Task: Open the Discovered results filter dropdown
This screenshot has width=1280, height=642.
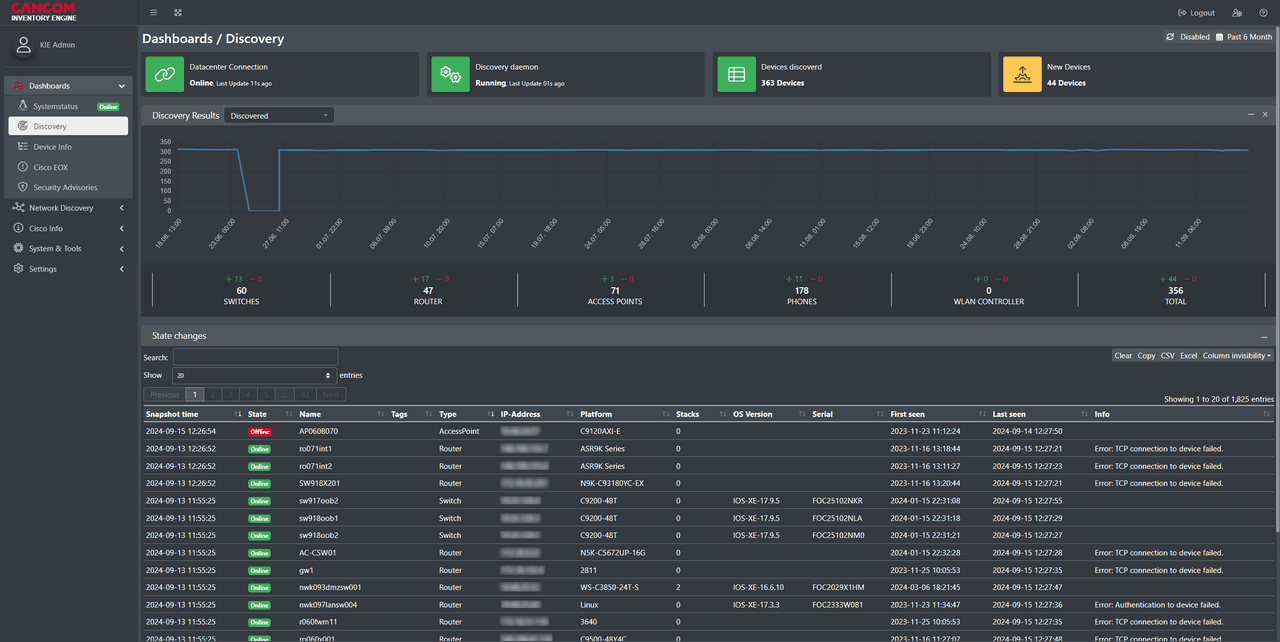Action: [278, 115]
